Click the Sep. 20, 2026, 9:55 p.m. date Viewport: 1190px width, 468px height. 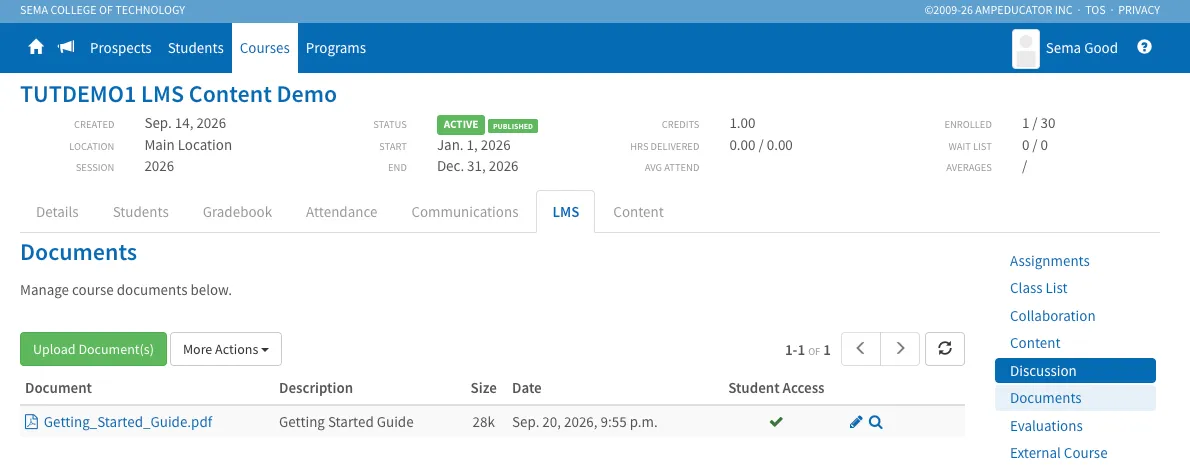pos(584,422)
